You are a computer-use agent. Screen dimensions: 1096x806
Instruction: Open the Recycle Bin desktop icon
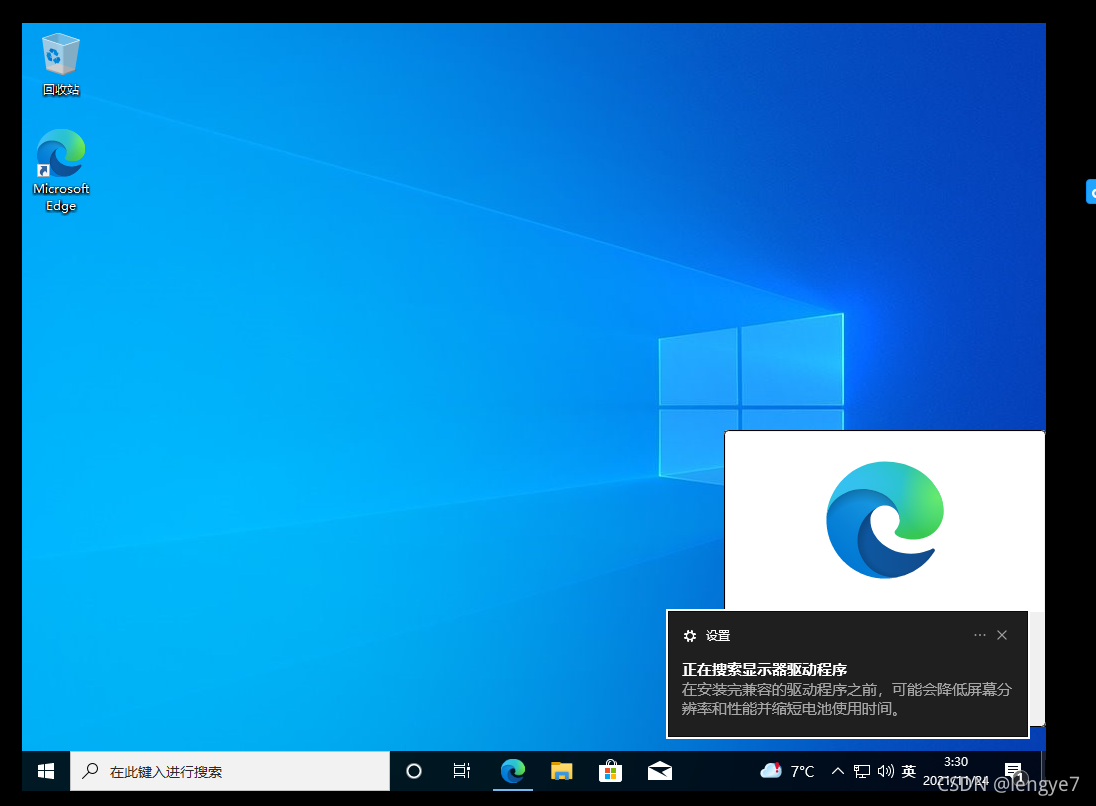[61, 56]
